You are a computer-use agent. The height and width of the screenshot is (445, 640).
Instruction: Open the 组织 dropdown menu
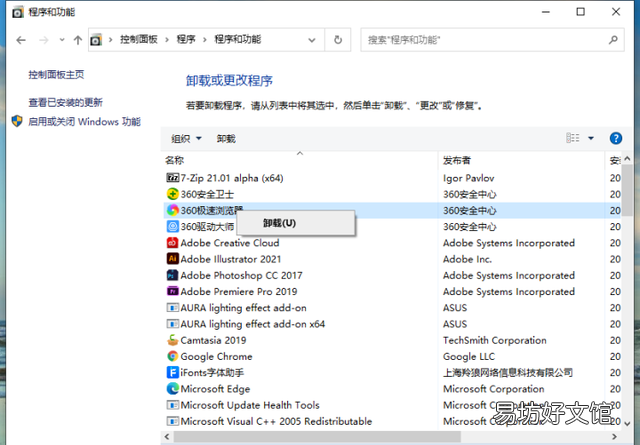coord(186,138)
